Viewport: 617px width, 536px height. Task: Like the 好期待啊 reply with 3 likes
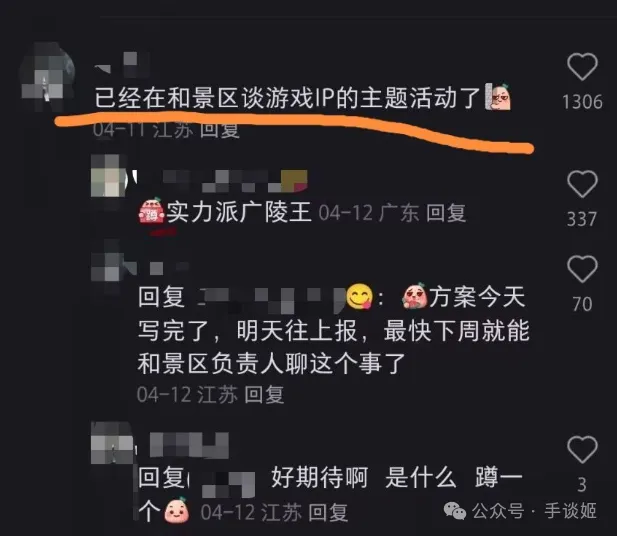[582, 449]
